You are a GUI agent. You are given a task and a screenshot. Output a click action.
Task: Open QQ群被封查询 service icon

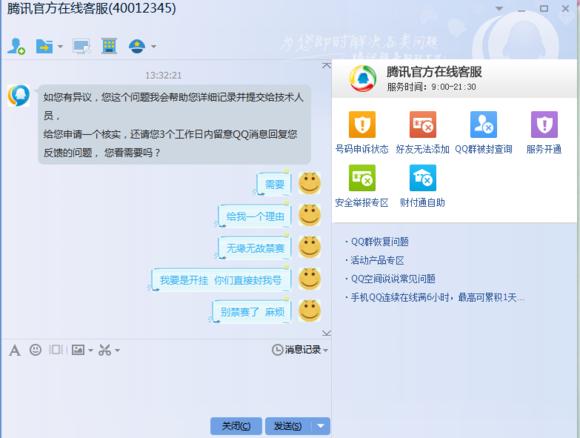[x=483, y=124]
